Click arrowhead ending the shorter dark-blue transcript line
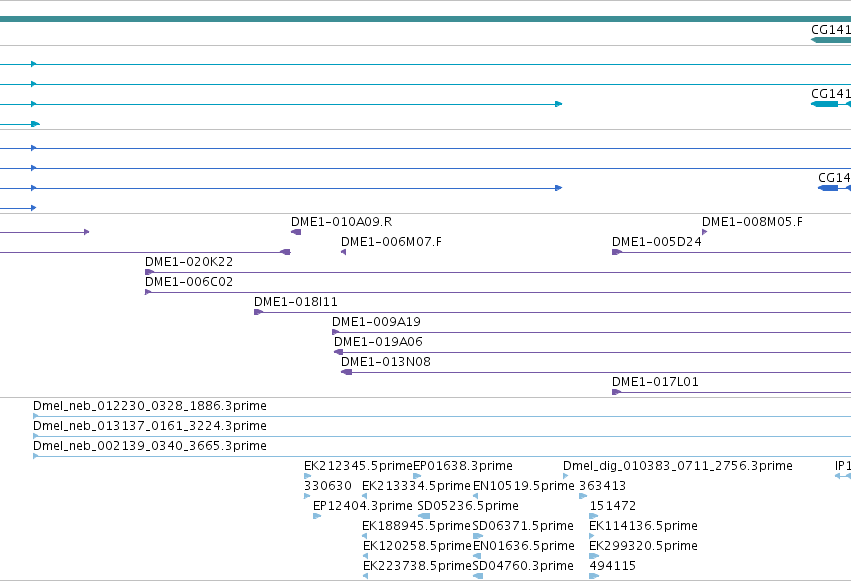The image size is (851, 581). click(558, 188)
